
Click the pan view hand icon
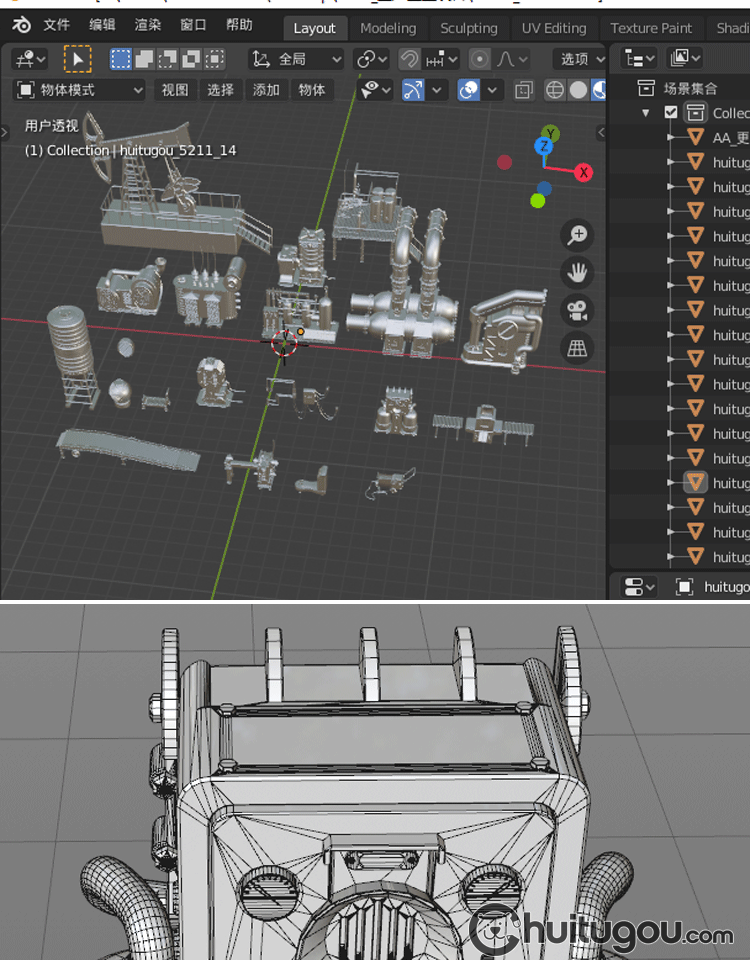coord(577,272)
